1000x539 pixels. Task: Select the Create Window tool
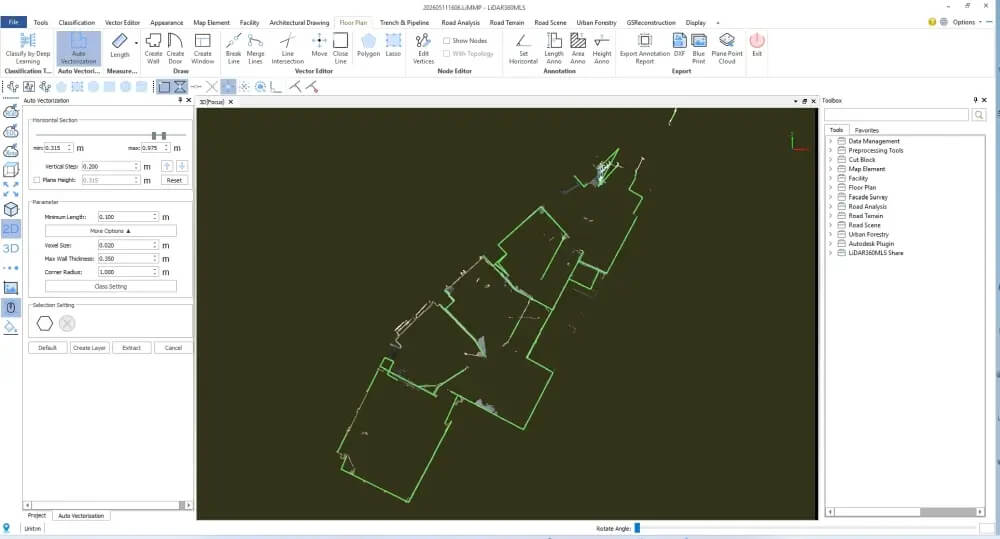[x=202, y=48]
